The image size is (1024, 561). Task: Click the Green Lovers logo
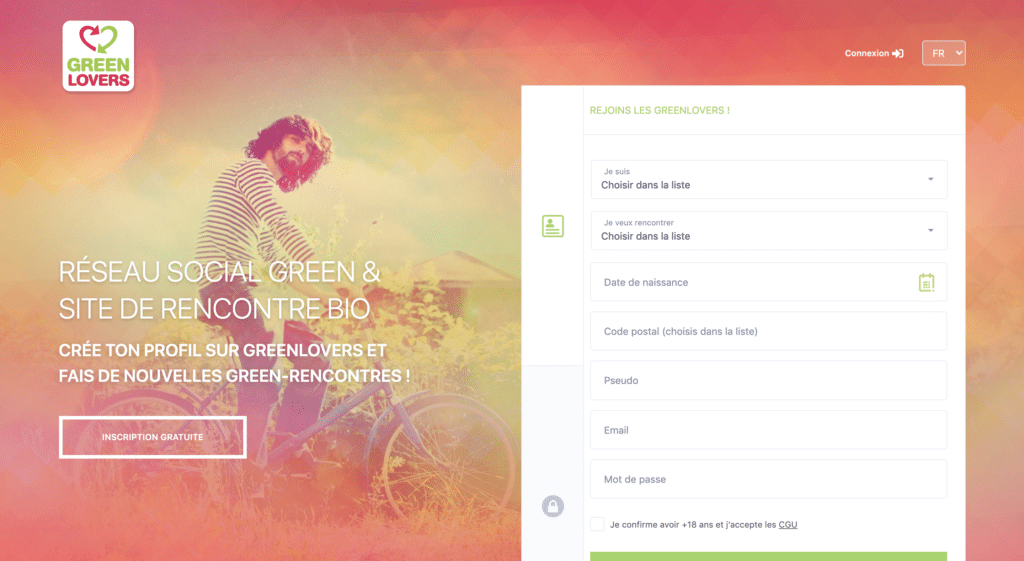click(x=98, y=56)
